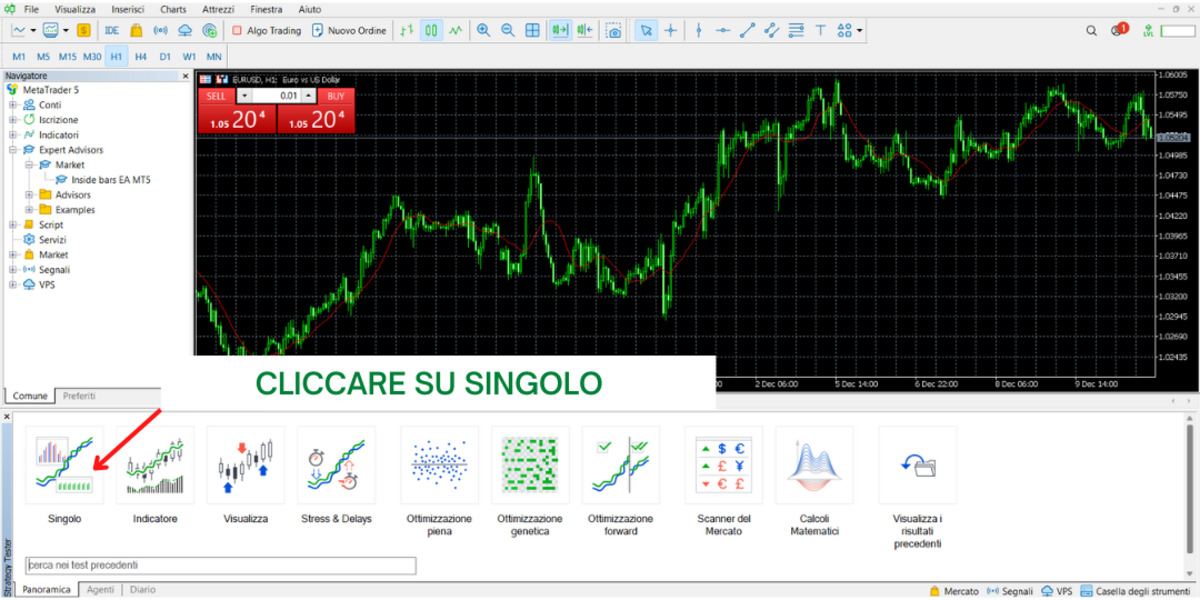Select the Ottimizzazione genetica test icon
The image size is (1200, 601).
530,466
